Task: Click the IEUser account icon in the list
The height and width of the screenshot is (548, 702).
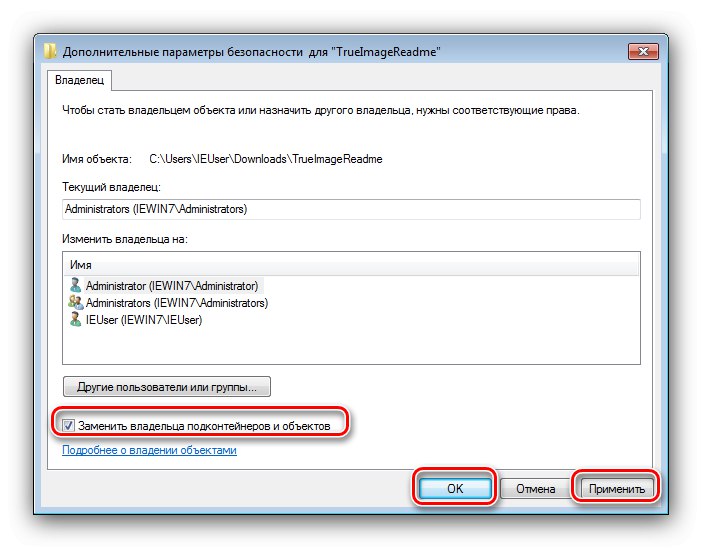Action: tap(76, 320)
